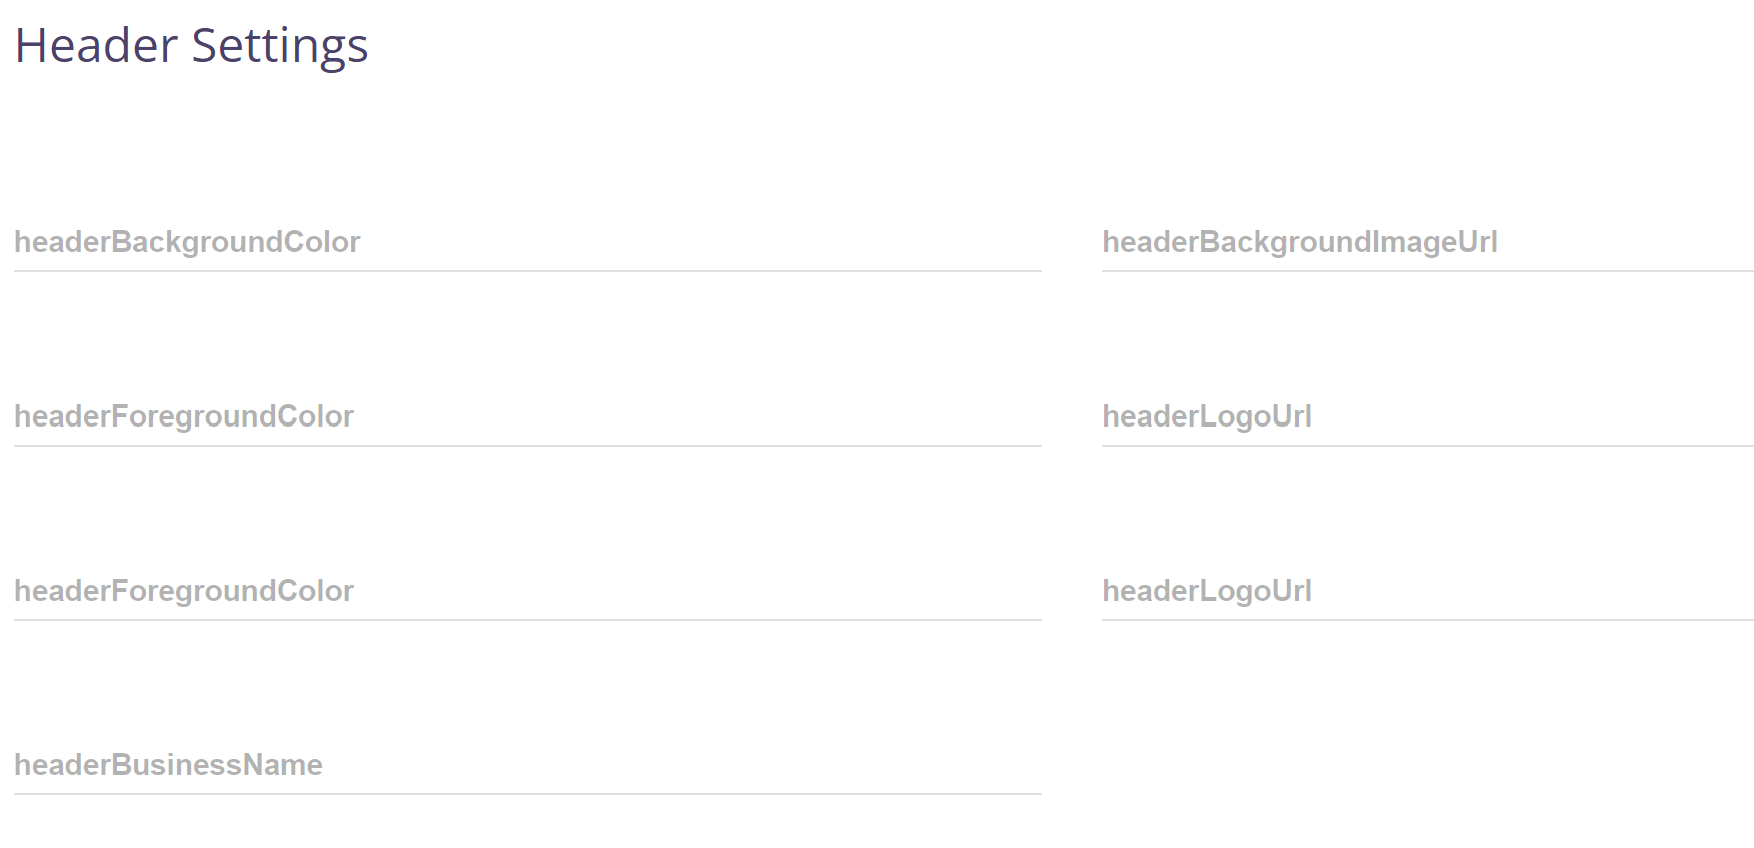Click underline of headerBusinessName field
The height and width of the screenshot is (848, 1754).
pyautogui.click(x=528, y=794)
